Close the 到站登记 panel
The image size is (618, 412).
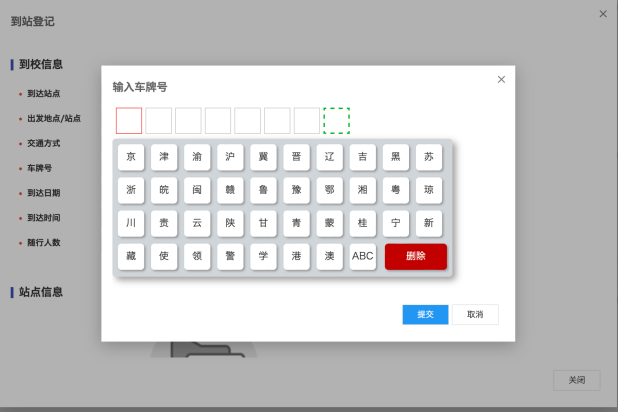tap(603, 14)
